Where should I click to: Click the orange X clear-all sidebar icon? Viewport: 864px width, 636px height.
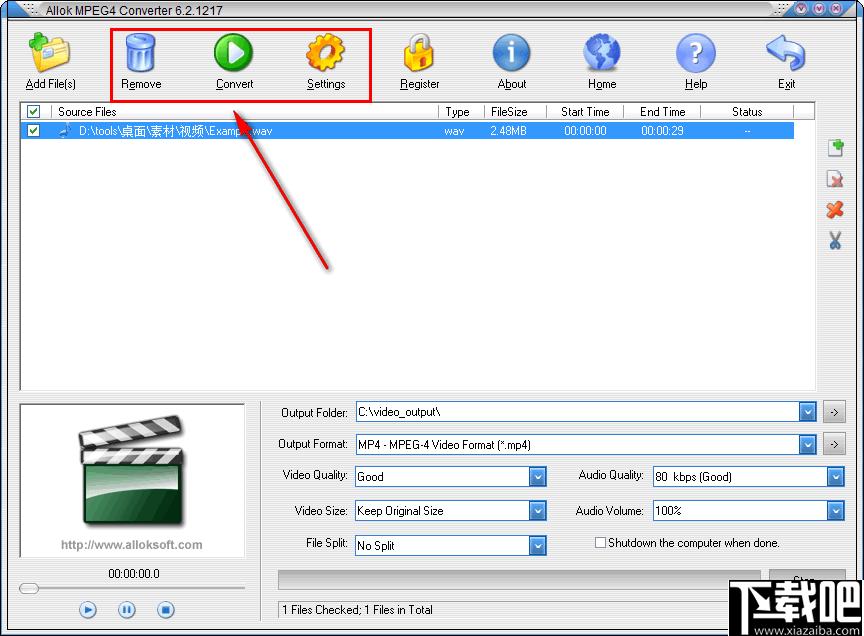(x=835, y=209)
